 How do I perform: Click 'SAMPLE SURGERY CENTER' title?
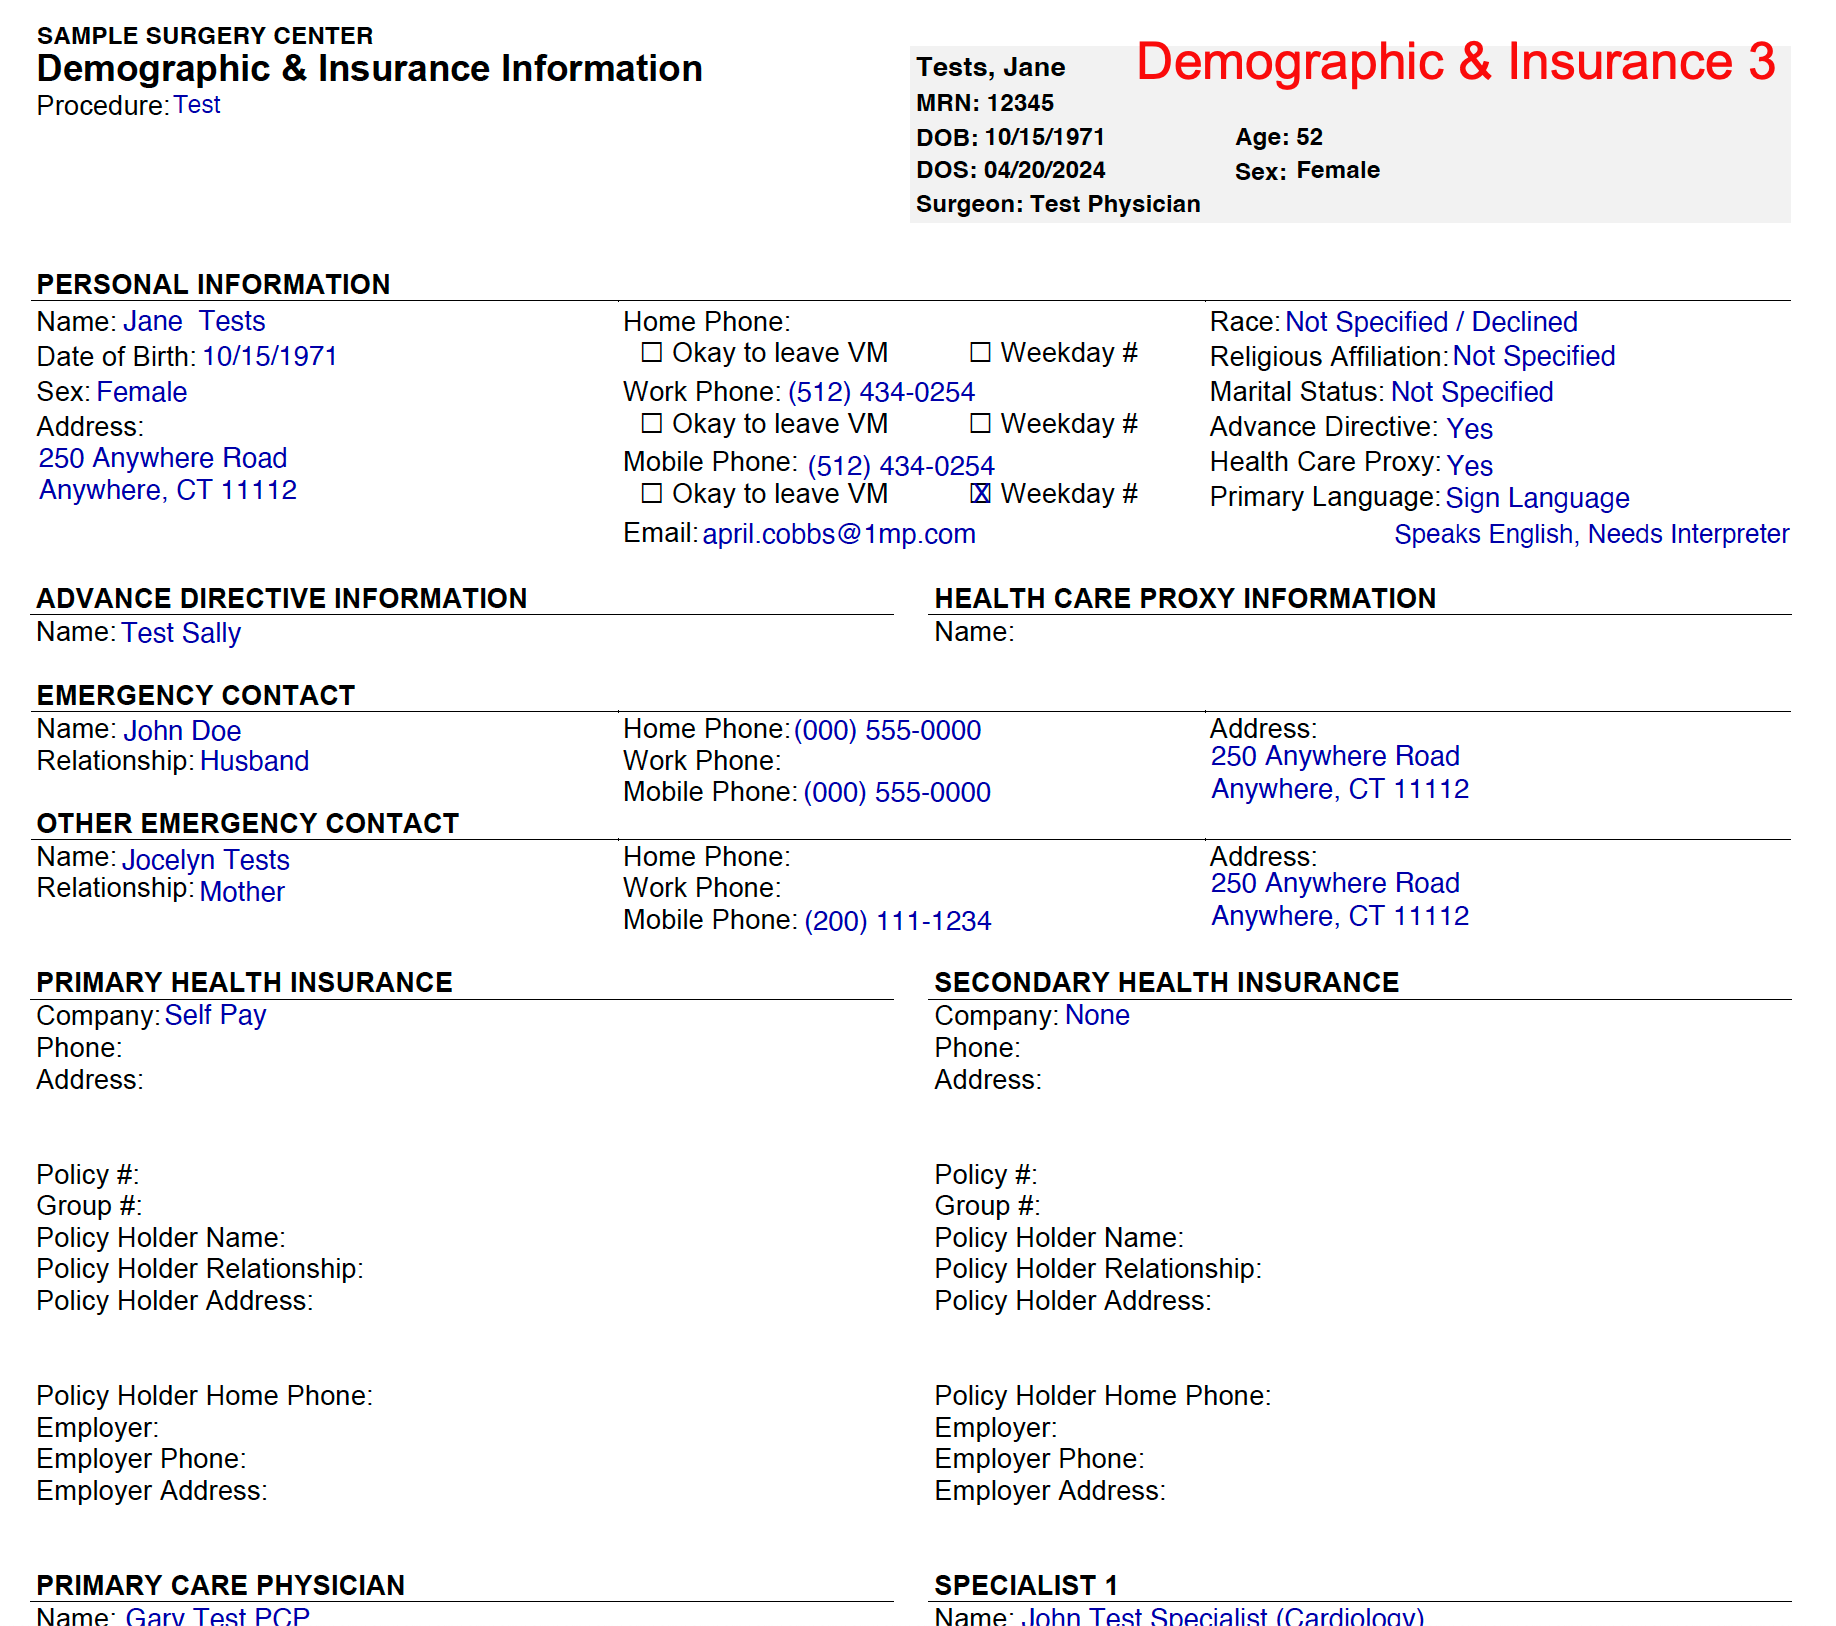click(x=205, y=36)
